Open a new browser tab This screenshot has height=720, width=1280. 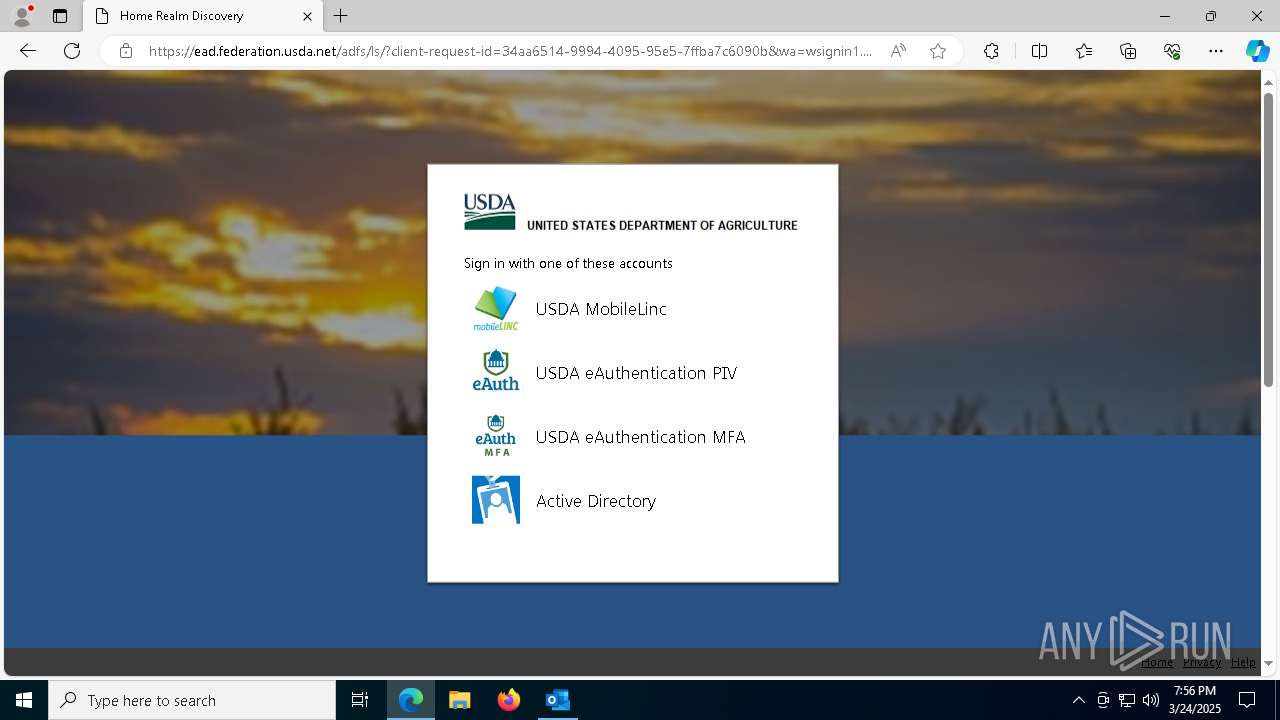pos(341,16)
